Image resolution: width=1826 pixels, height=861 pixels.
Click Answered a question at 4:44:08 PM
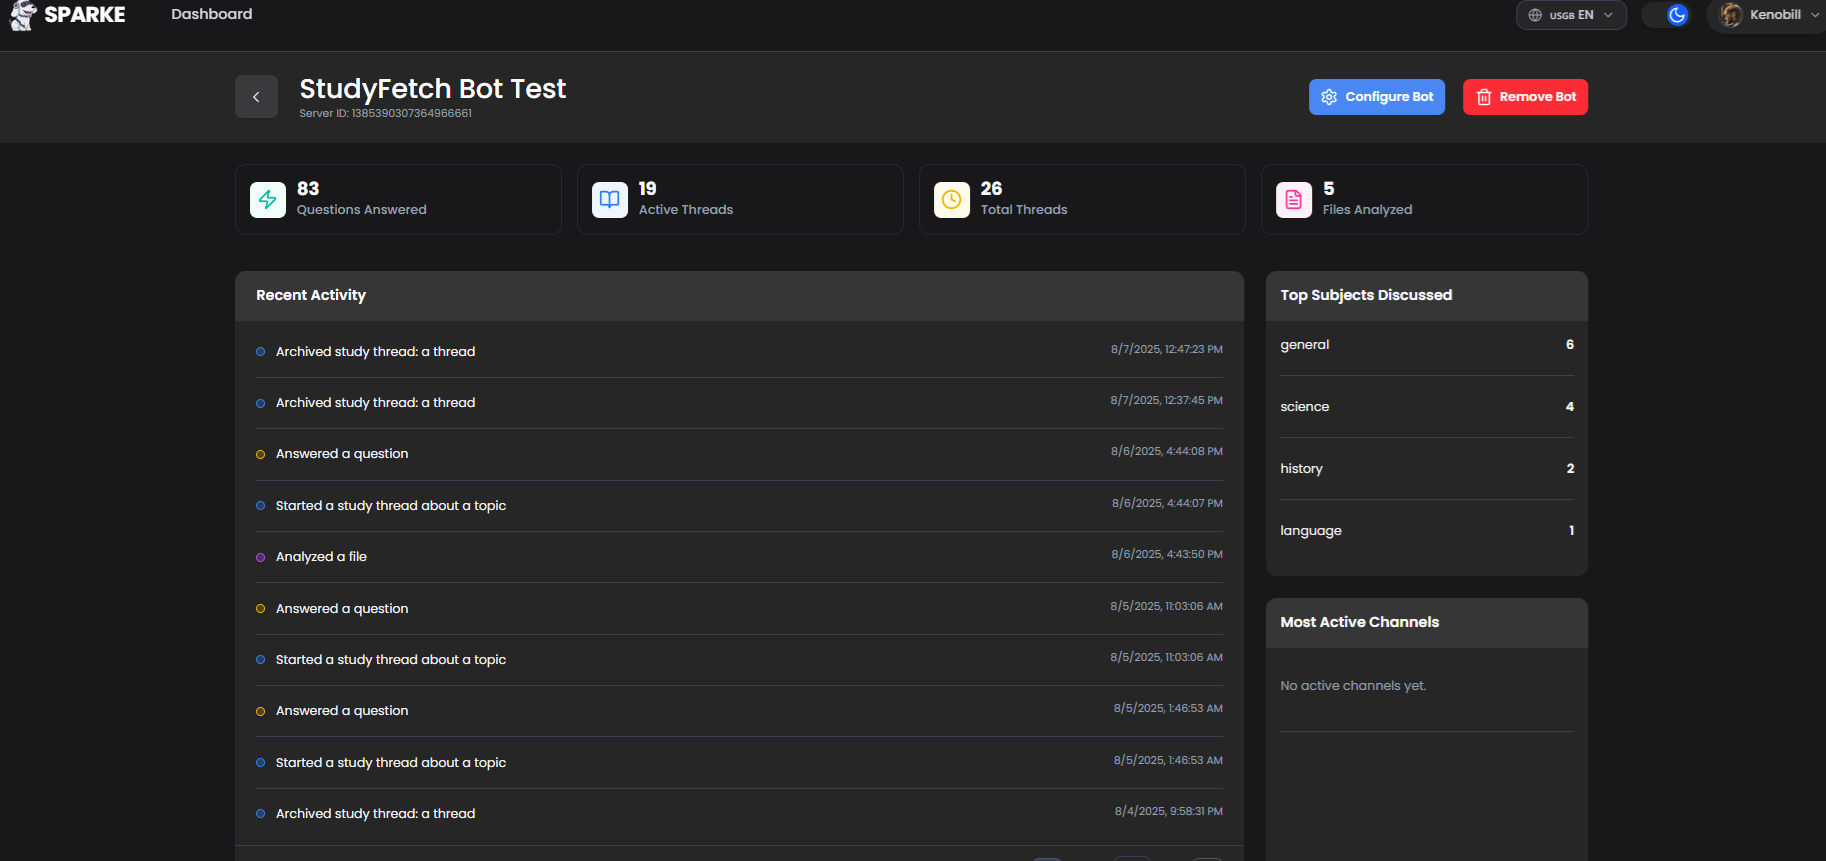[x=739, y=454]
